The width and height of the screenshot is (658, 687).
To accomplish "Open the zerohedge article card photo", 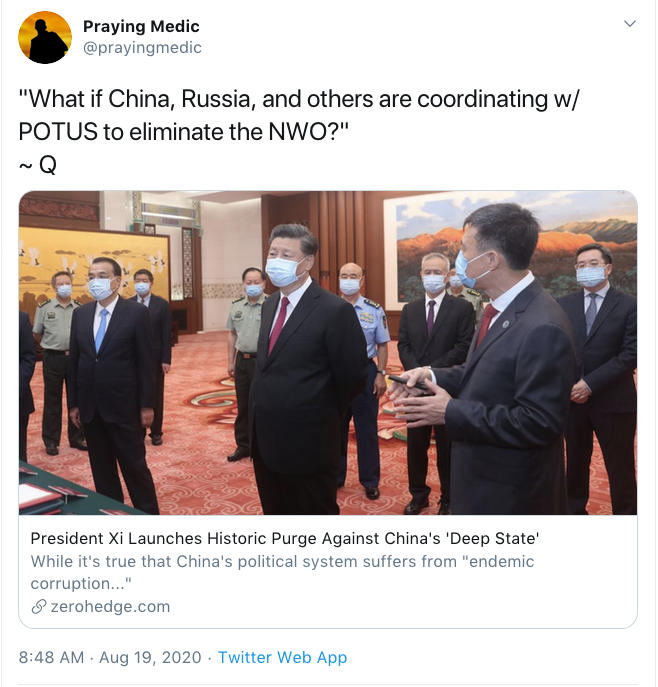I will pos(328,353).
